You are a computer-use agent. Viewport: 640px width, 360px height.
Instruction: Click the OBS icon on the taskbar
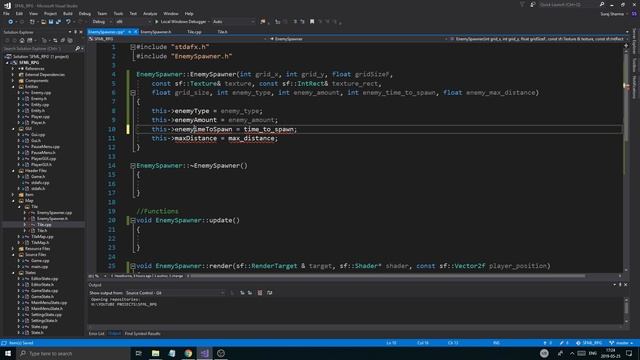click(x=221, y=353)
